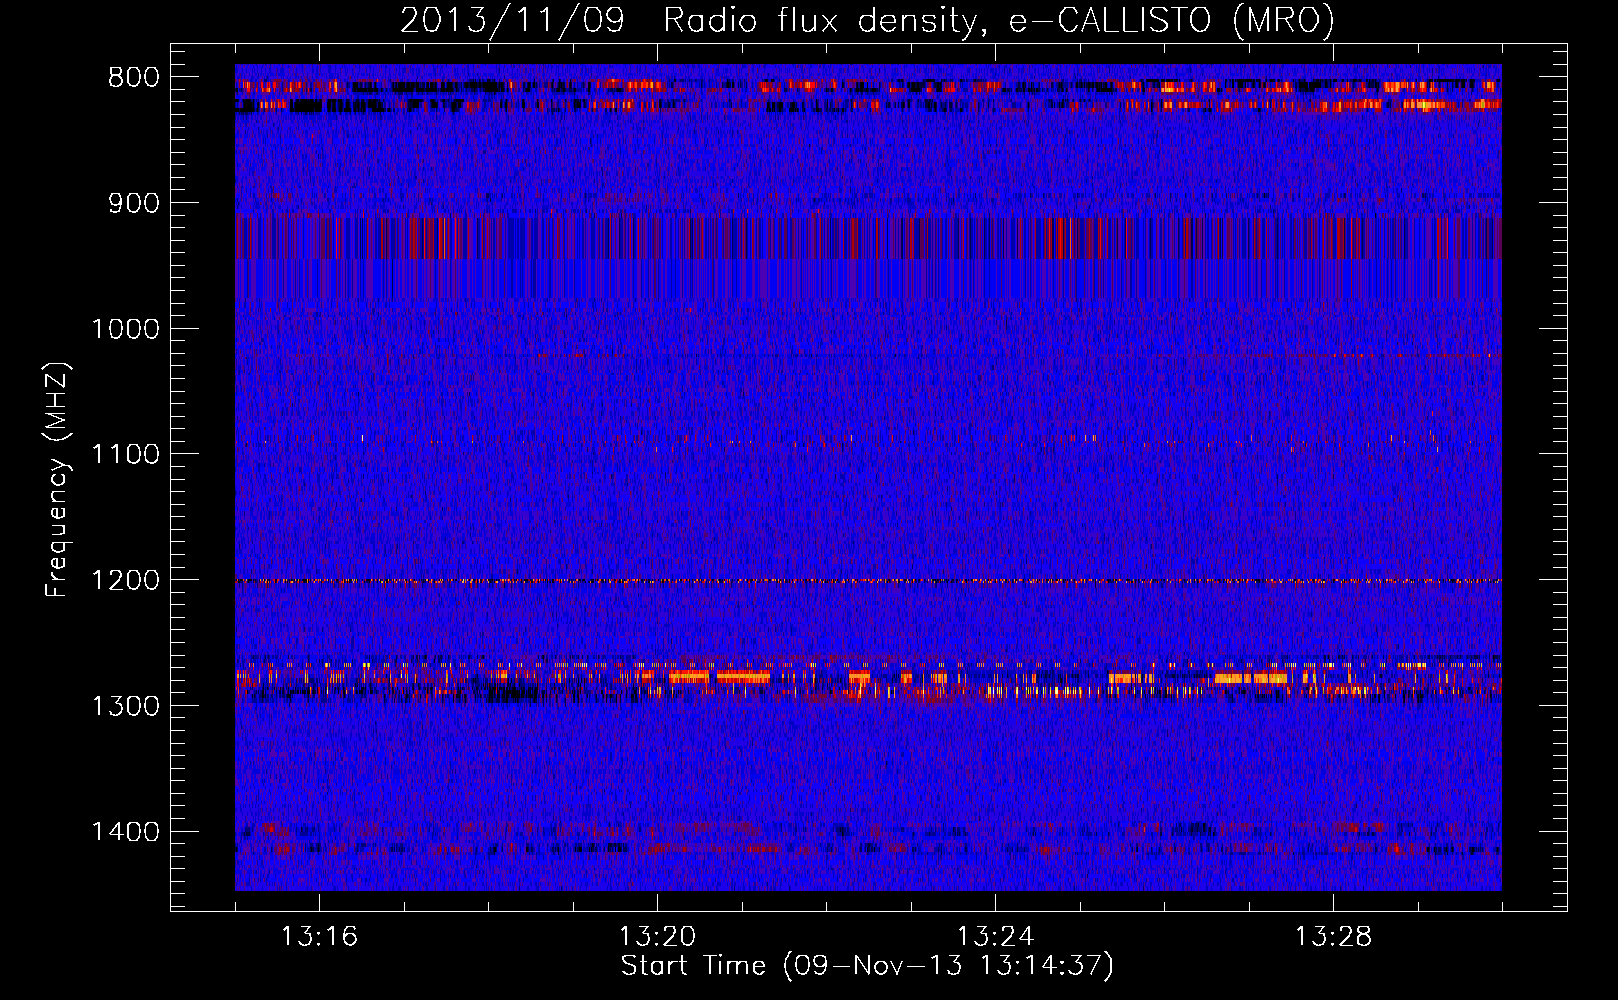Click the striped interference band near 930 MHz
Viewport: 1618px width, 1000px height.
point(868,238)
